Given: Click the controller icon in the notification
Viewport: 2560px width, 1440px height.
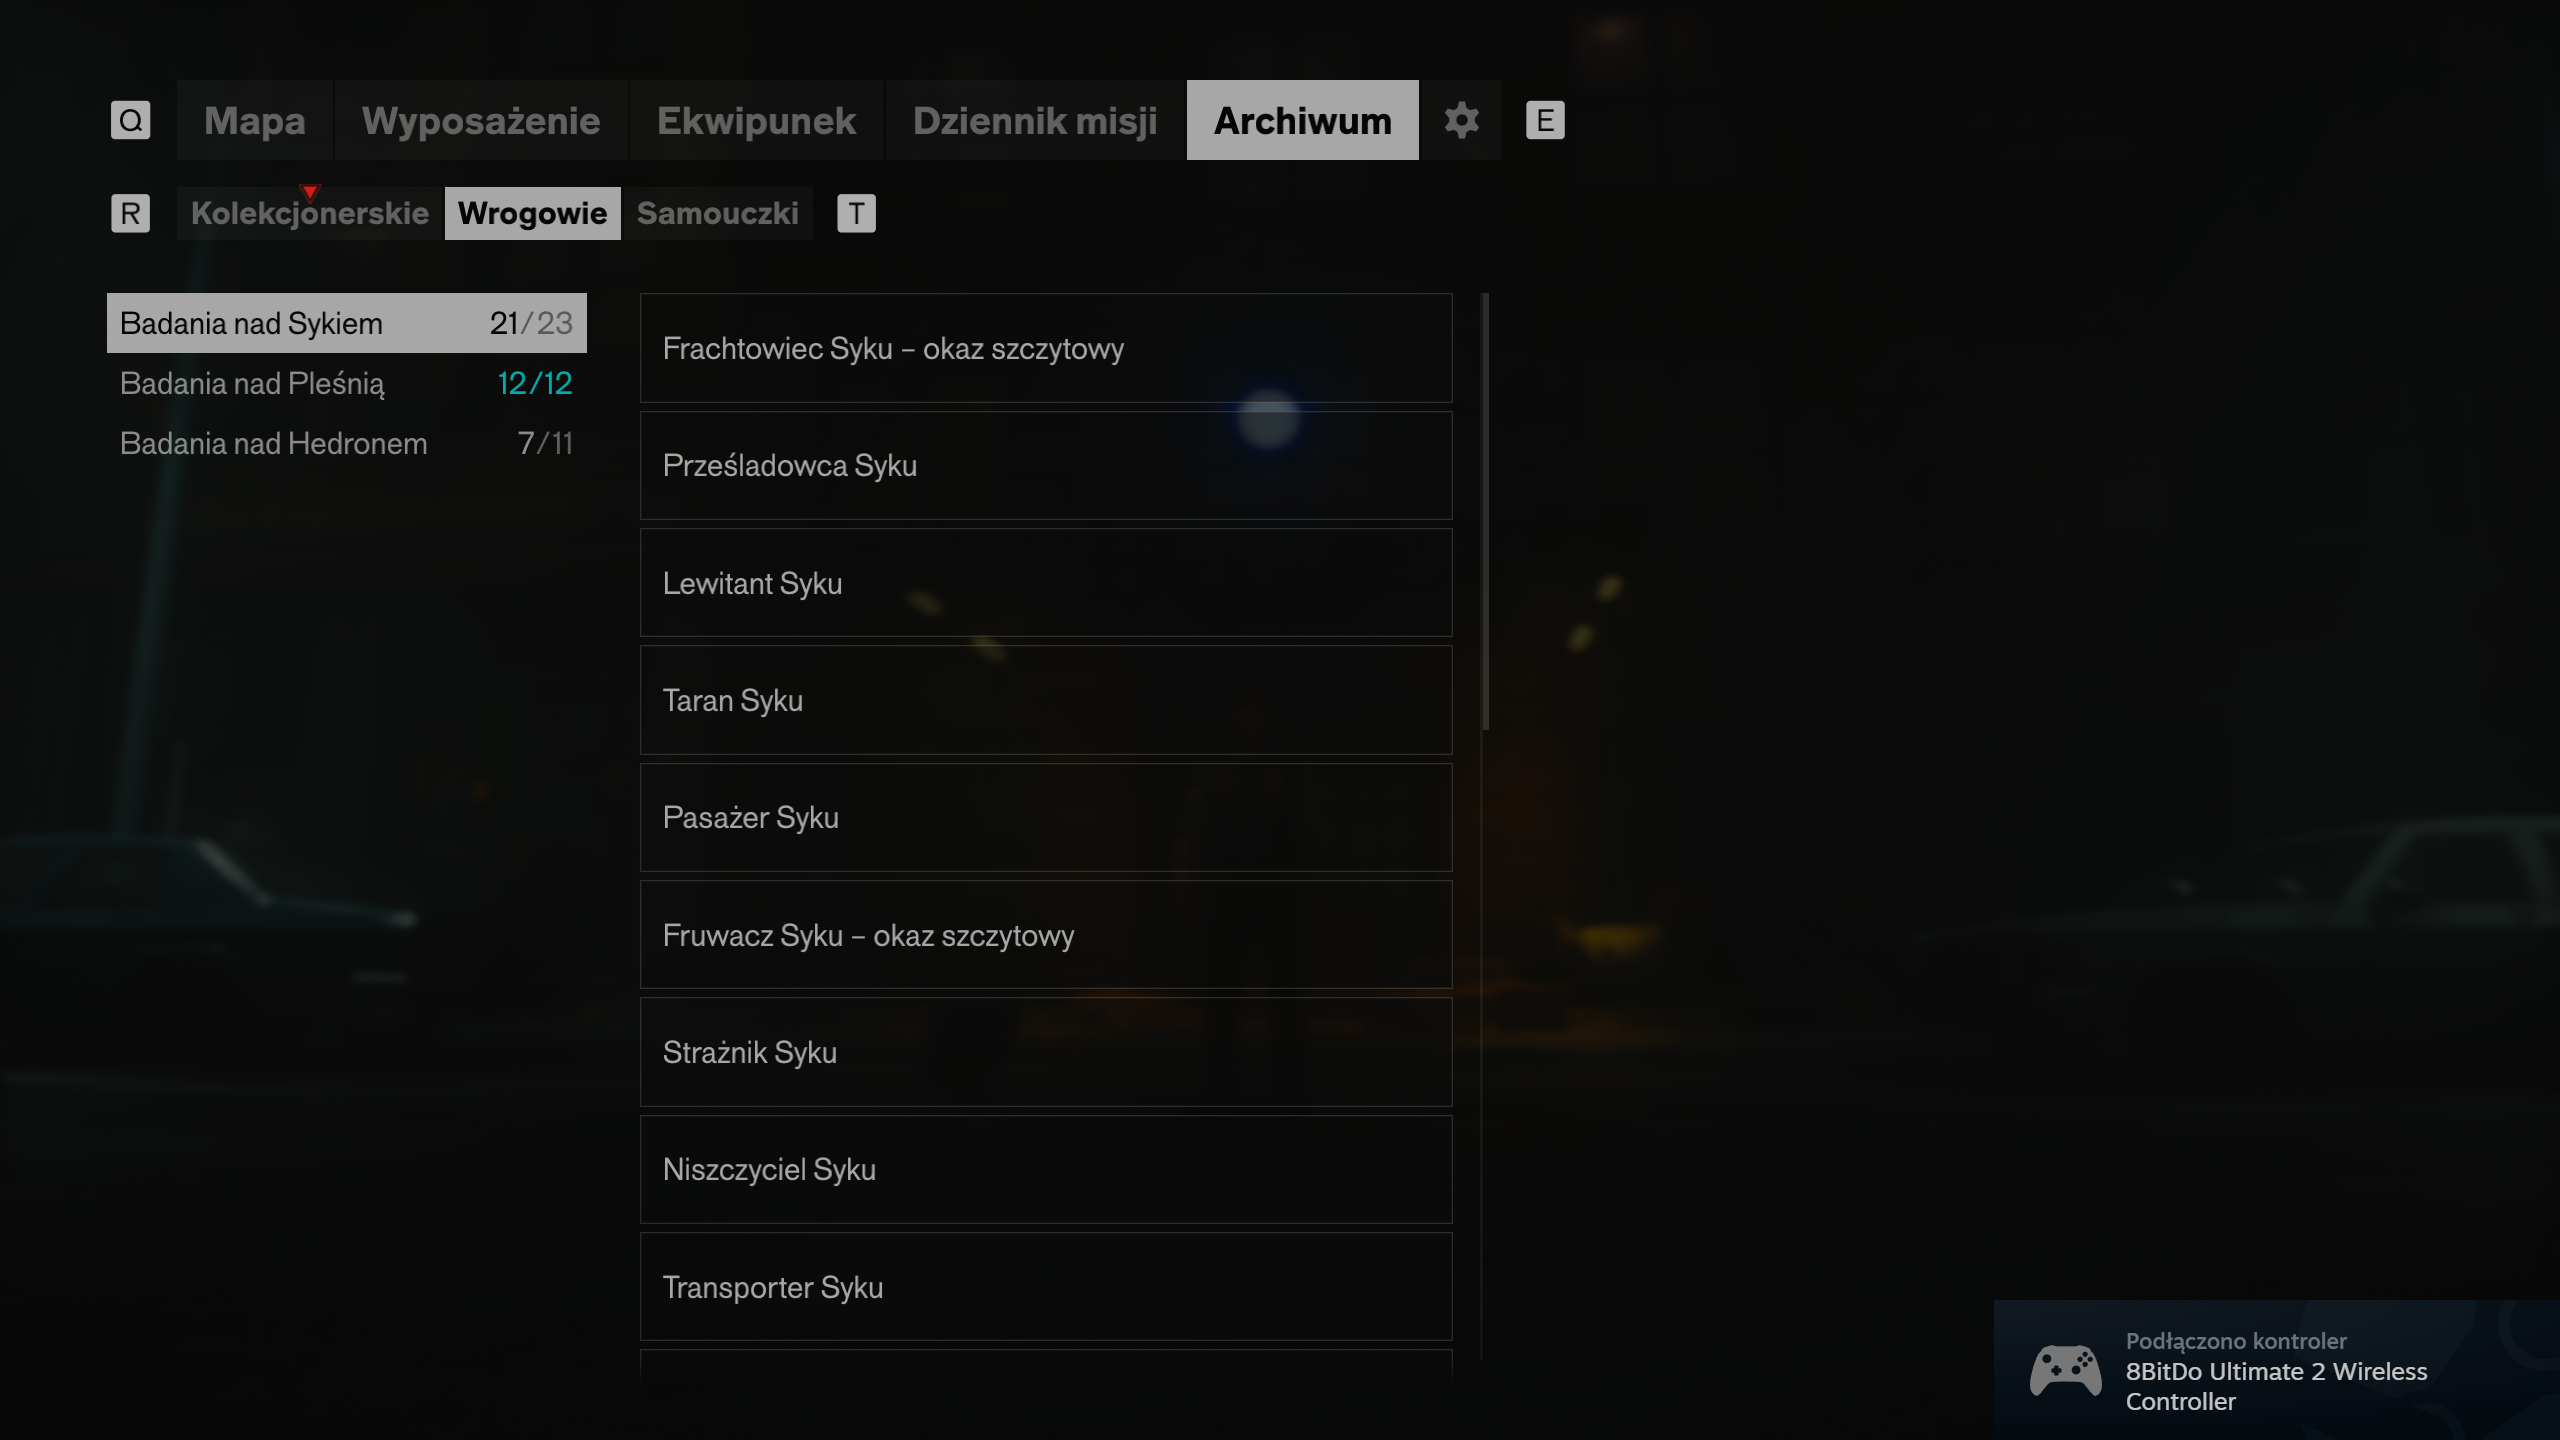Looking at the screenshot, I should tap(2065, 1370).
